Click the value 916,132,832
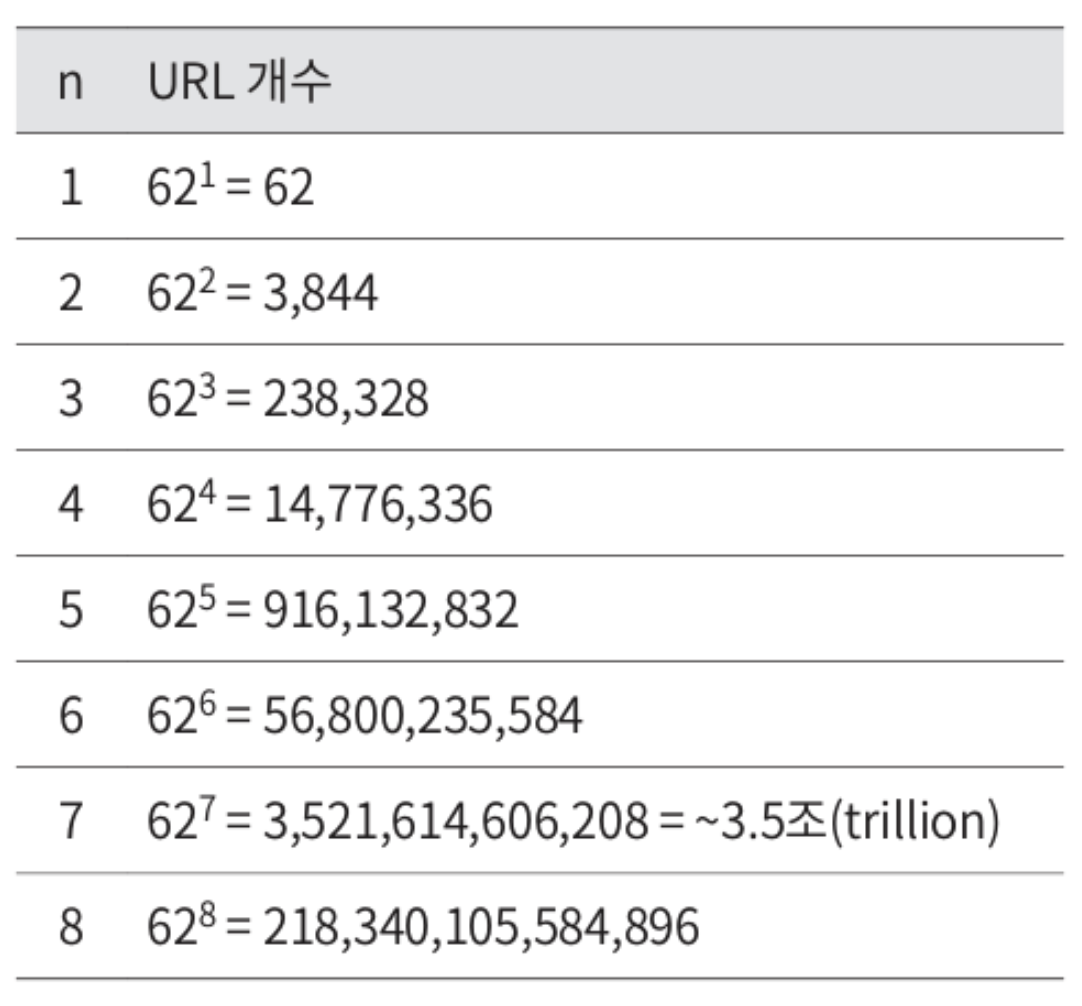This screenshot has width=1082, height=1006. (391, 612)
